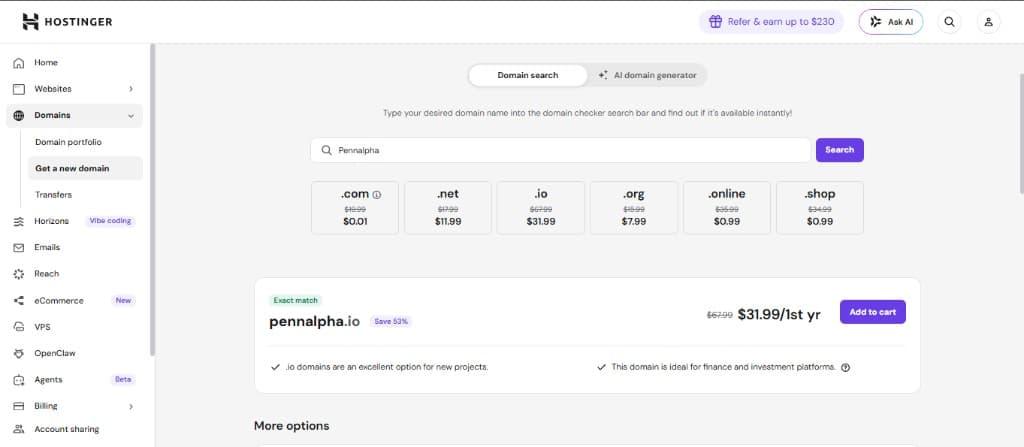Click the Account sharing people icon

coord(19,429)
